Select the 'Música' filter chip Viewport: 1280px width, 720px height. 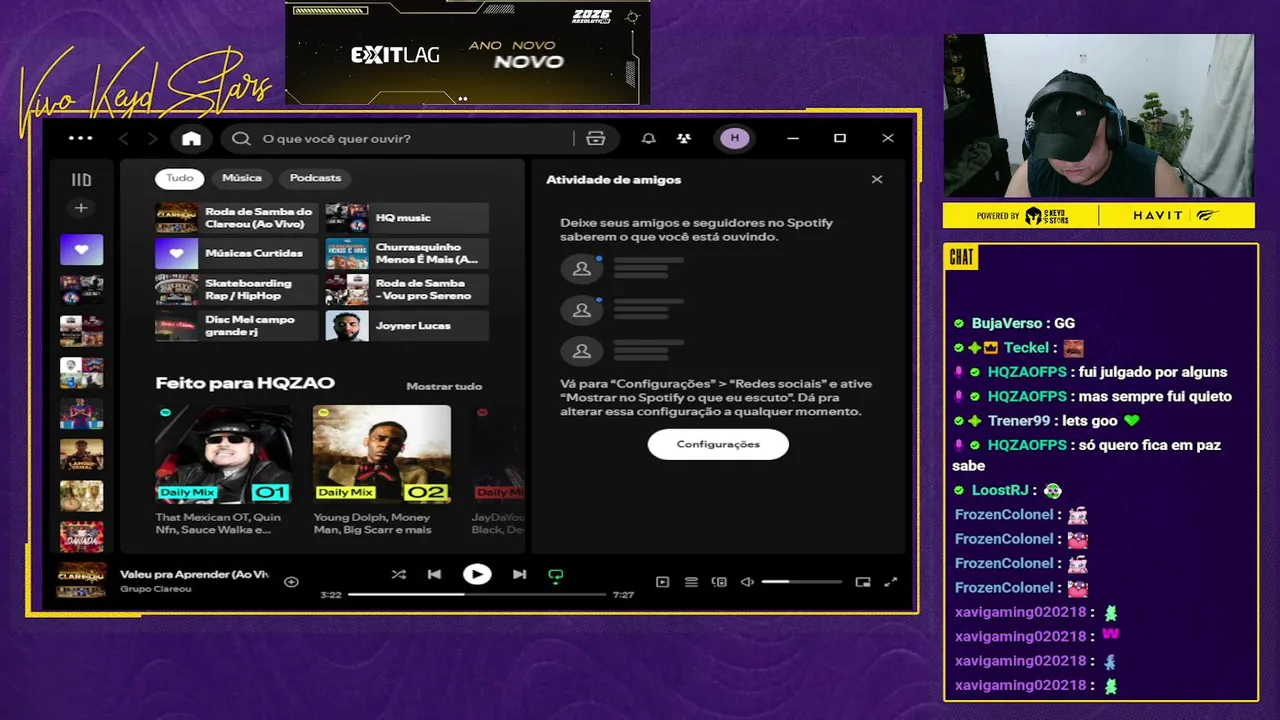pos(242,178)
